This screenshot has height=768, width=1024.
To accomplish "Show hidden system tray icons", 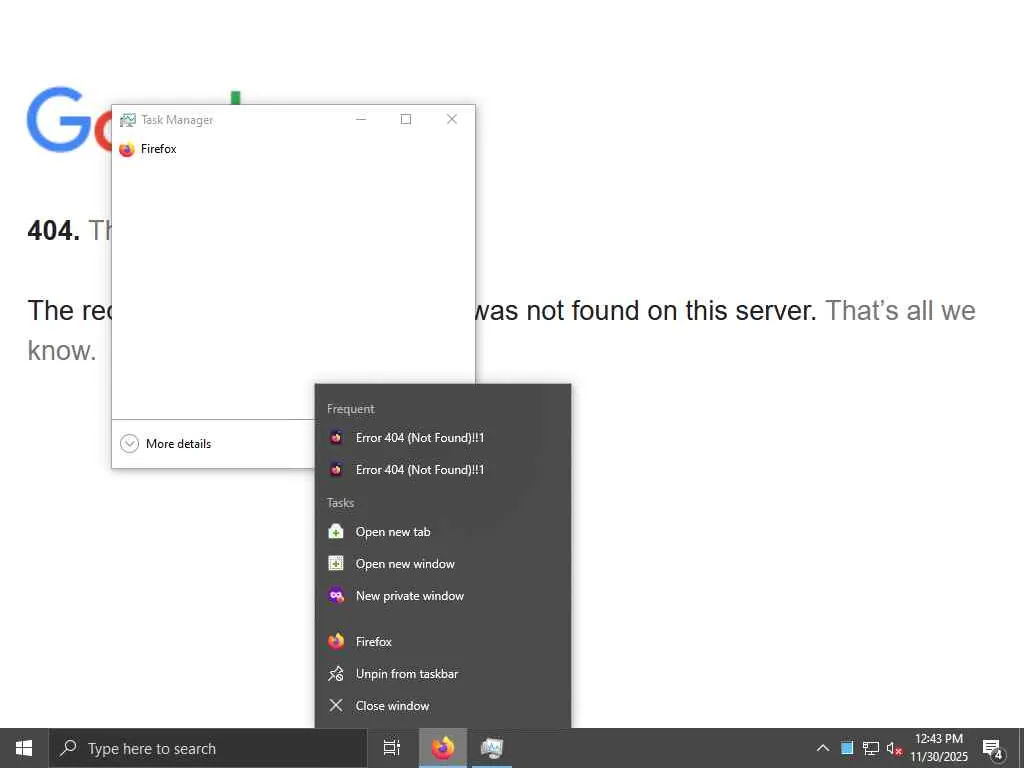I will coord(823,748).
